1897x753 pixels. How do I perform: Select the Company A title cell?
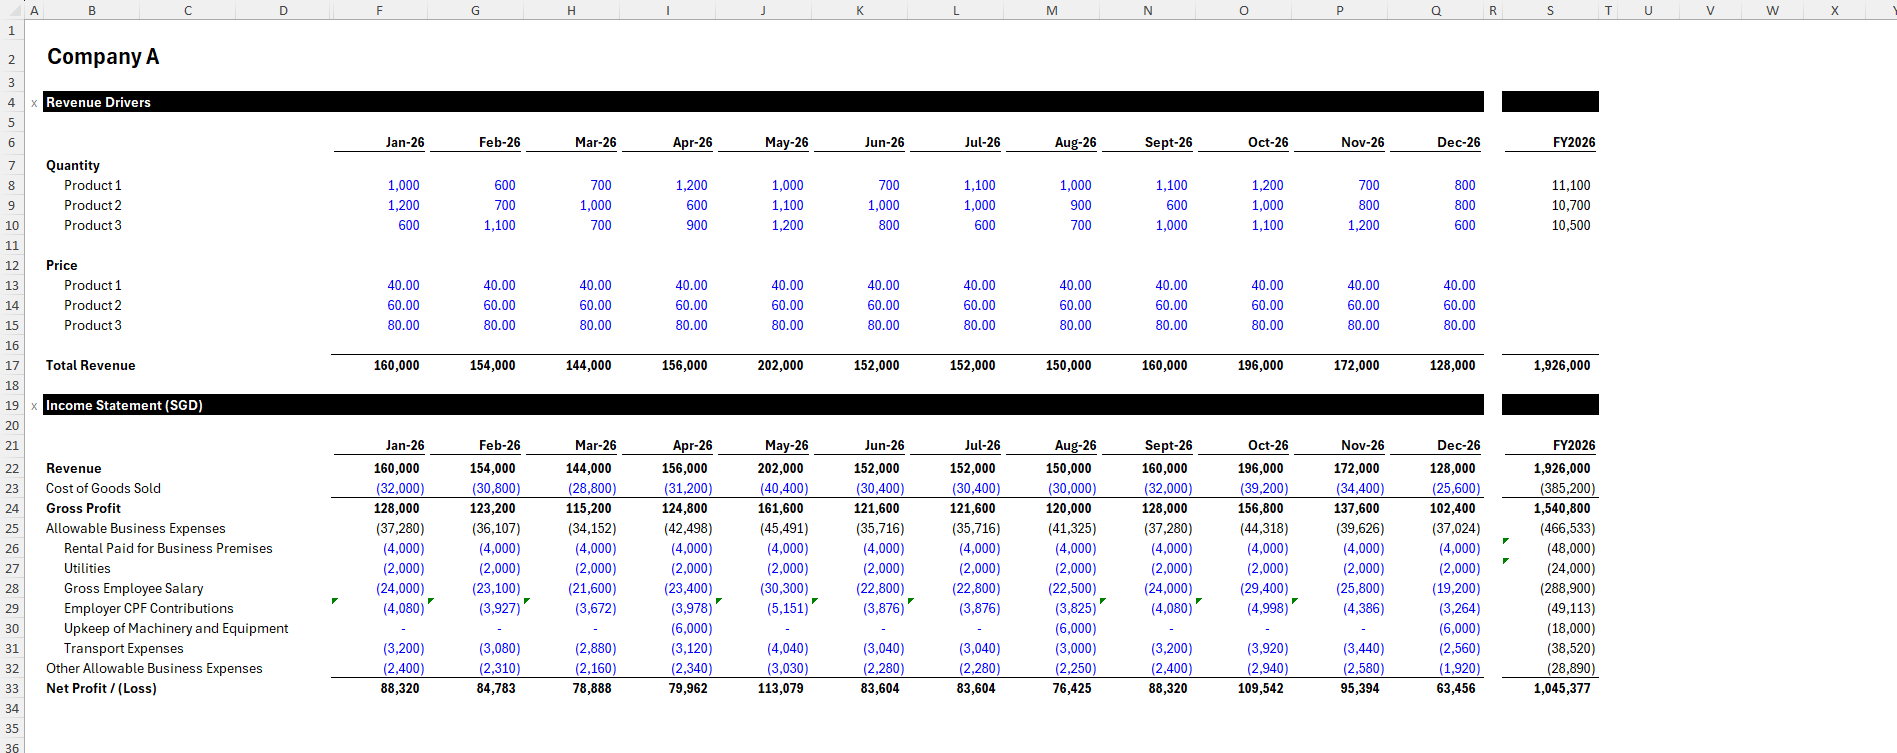[x=103, y=57]
